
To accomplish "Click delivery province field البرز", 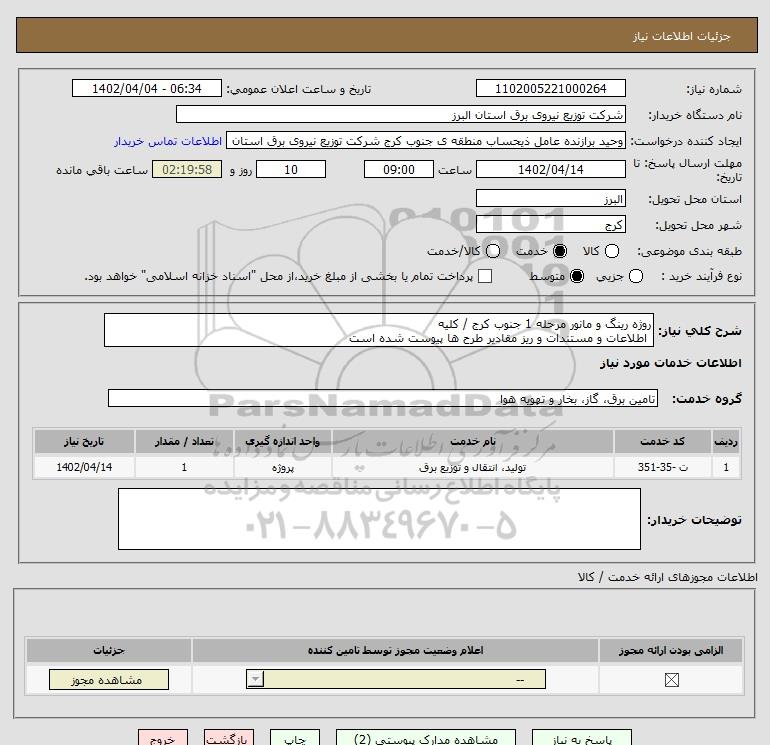I will point(550,198).
